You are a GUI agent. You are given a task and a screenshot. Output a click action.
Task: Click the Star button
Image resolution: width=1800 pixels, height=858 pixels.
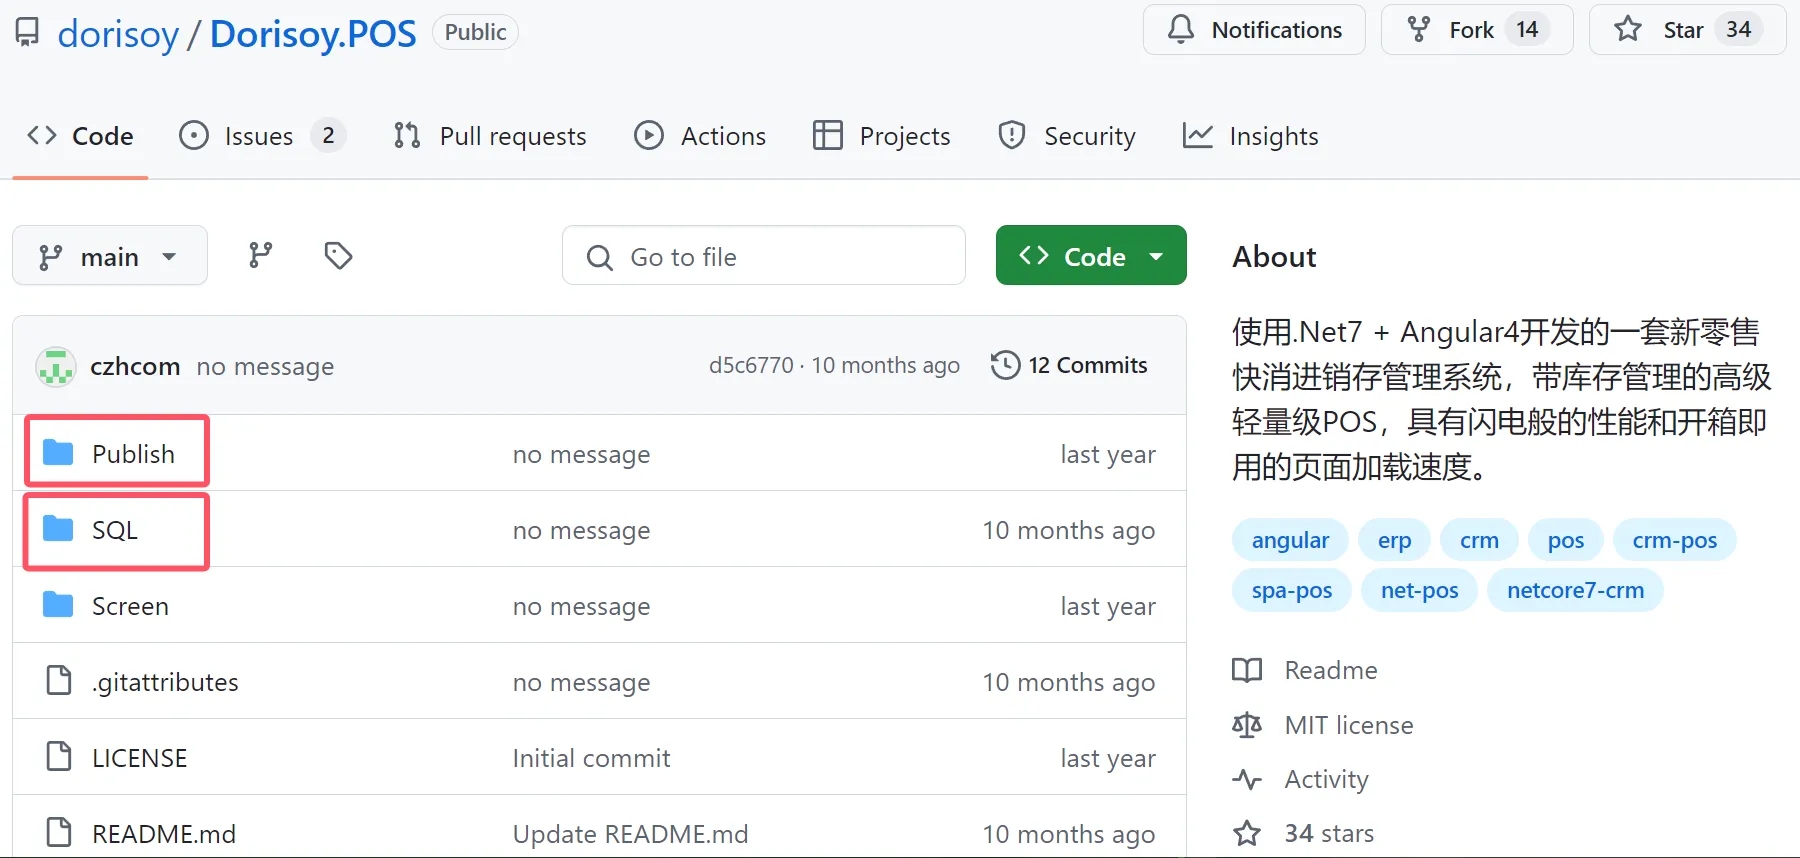(x=1686, y=30)
